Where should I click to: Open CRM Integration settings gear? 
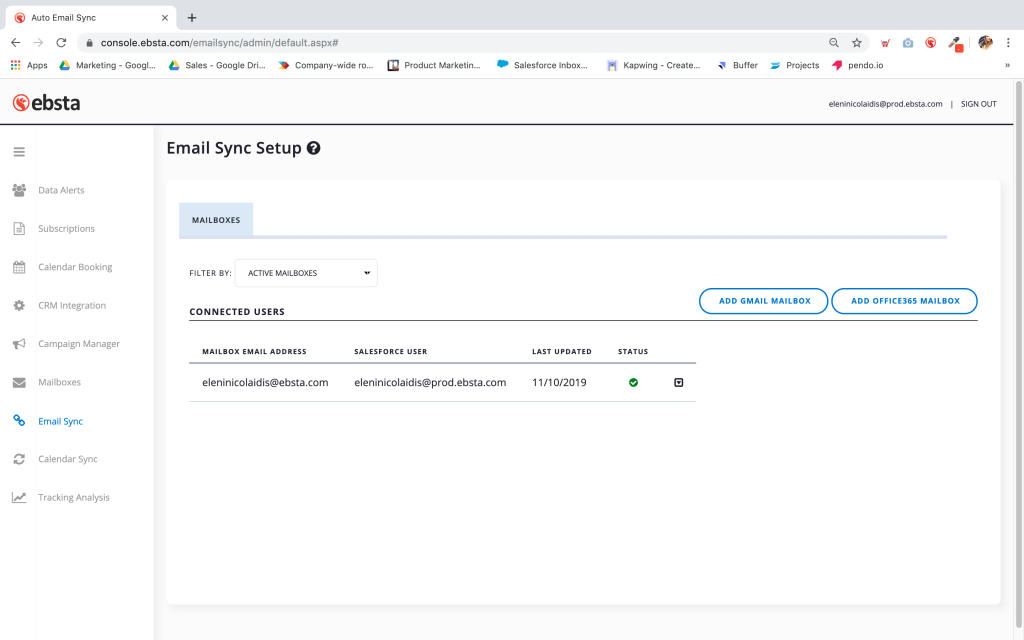19,306
